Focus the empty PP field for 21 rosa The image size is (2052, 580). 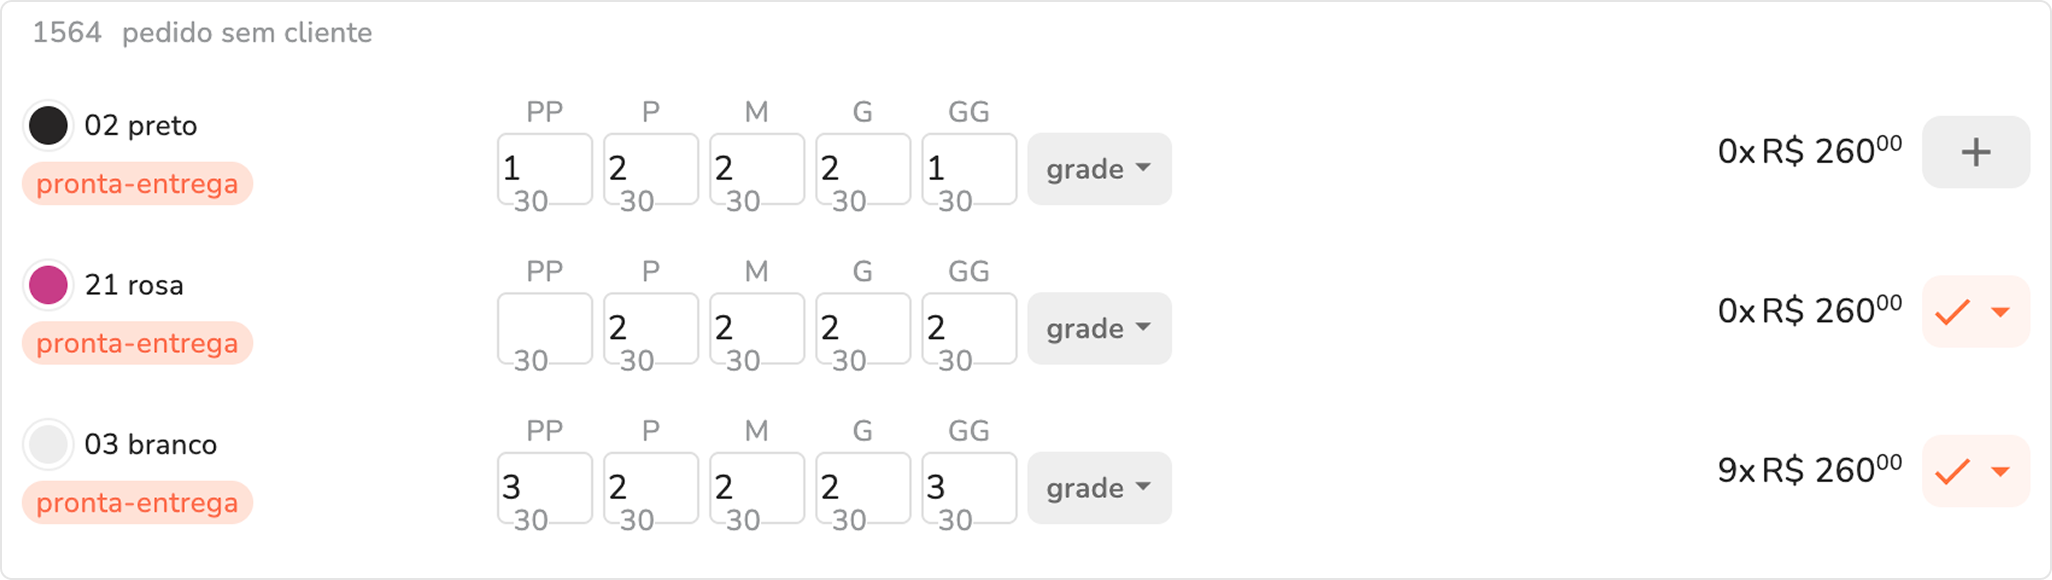click(544, 328)
